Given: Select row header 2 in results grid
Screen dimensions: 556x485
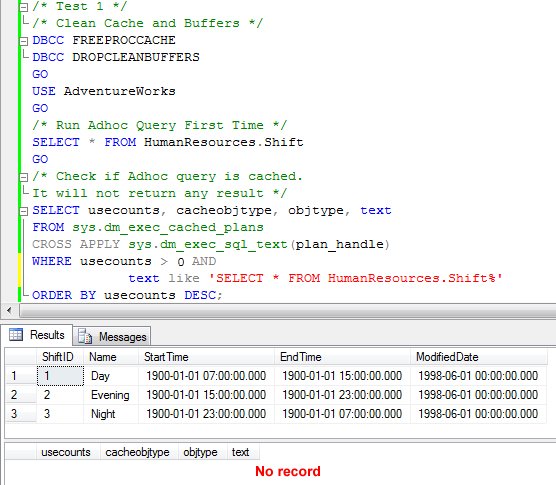Looking at the screenshot, I should [x=21, y=395].
